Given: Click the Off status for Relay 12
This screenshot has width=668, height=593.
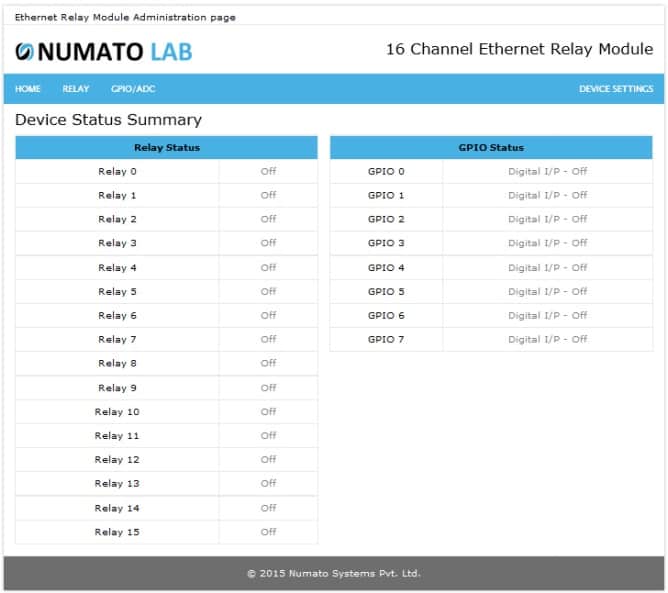Looking at the screenshot, I should (x=268, y=460).
